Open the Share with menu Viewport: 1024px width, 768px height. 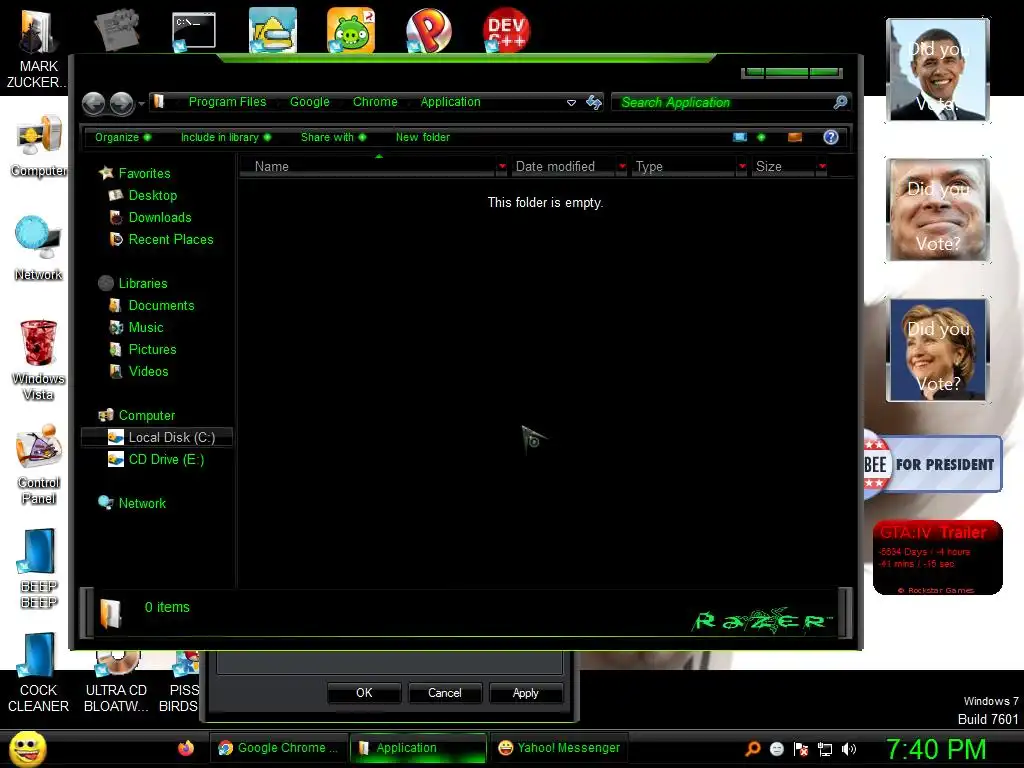[333, 137]
